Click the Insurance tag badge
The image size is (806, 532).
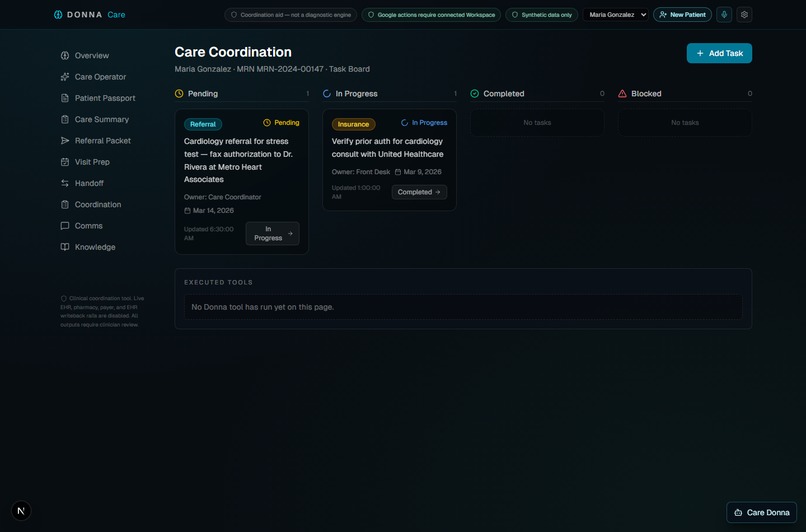click(353, 124)
